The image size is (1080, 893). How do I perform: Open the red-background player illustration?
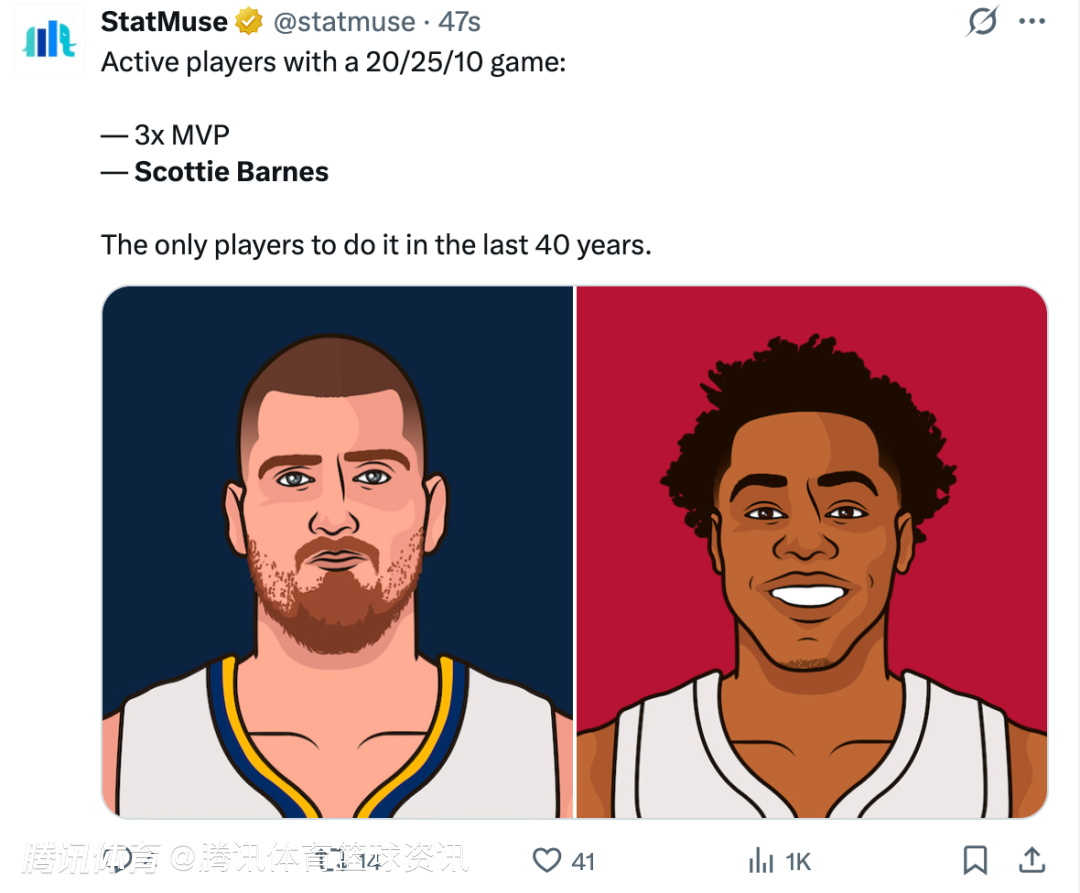812,552
